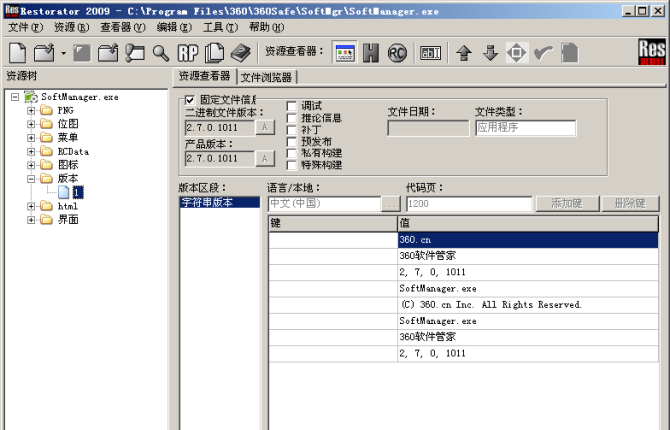Screen dimensions: 670x430
Task: Enable the 私有构建 checkbox
Action: point(292,153)
